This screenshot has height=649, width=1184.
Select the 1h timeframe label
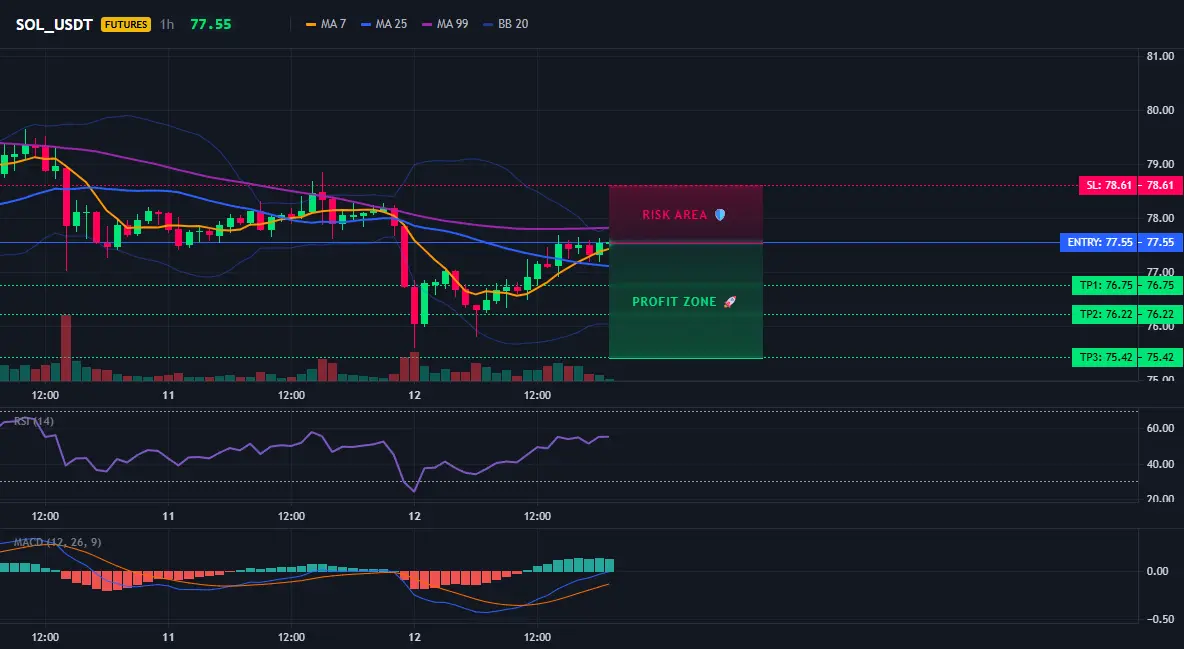point(167,24)
